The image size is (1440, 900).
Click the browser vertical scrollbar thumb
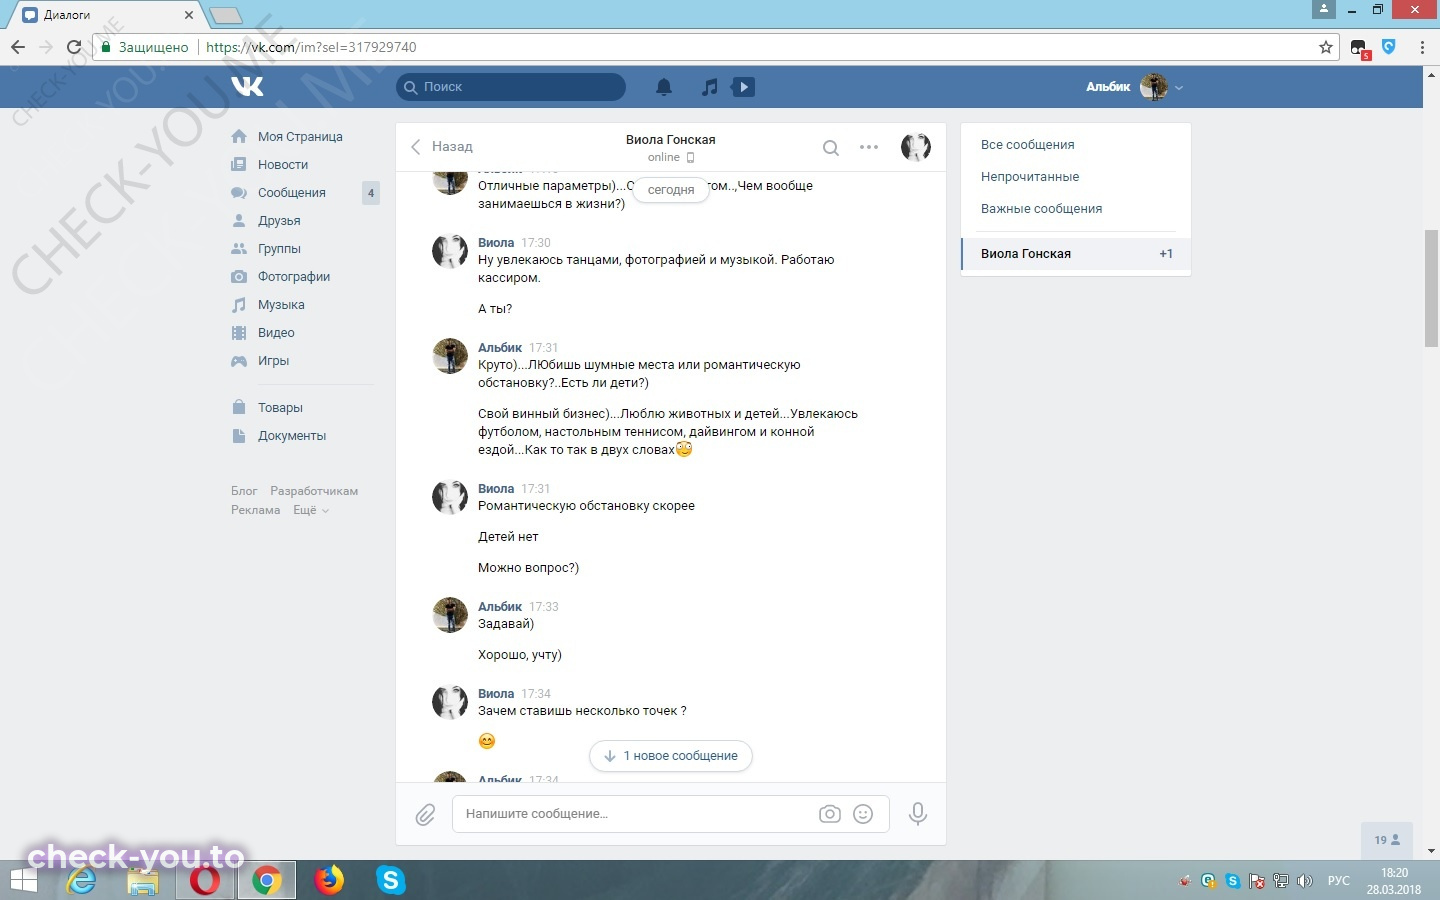pyautogui.click(x=1431, y=288)
